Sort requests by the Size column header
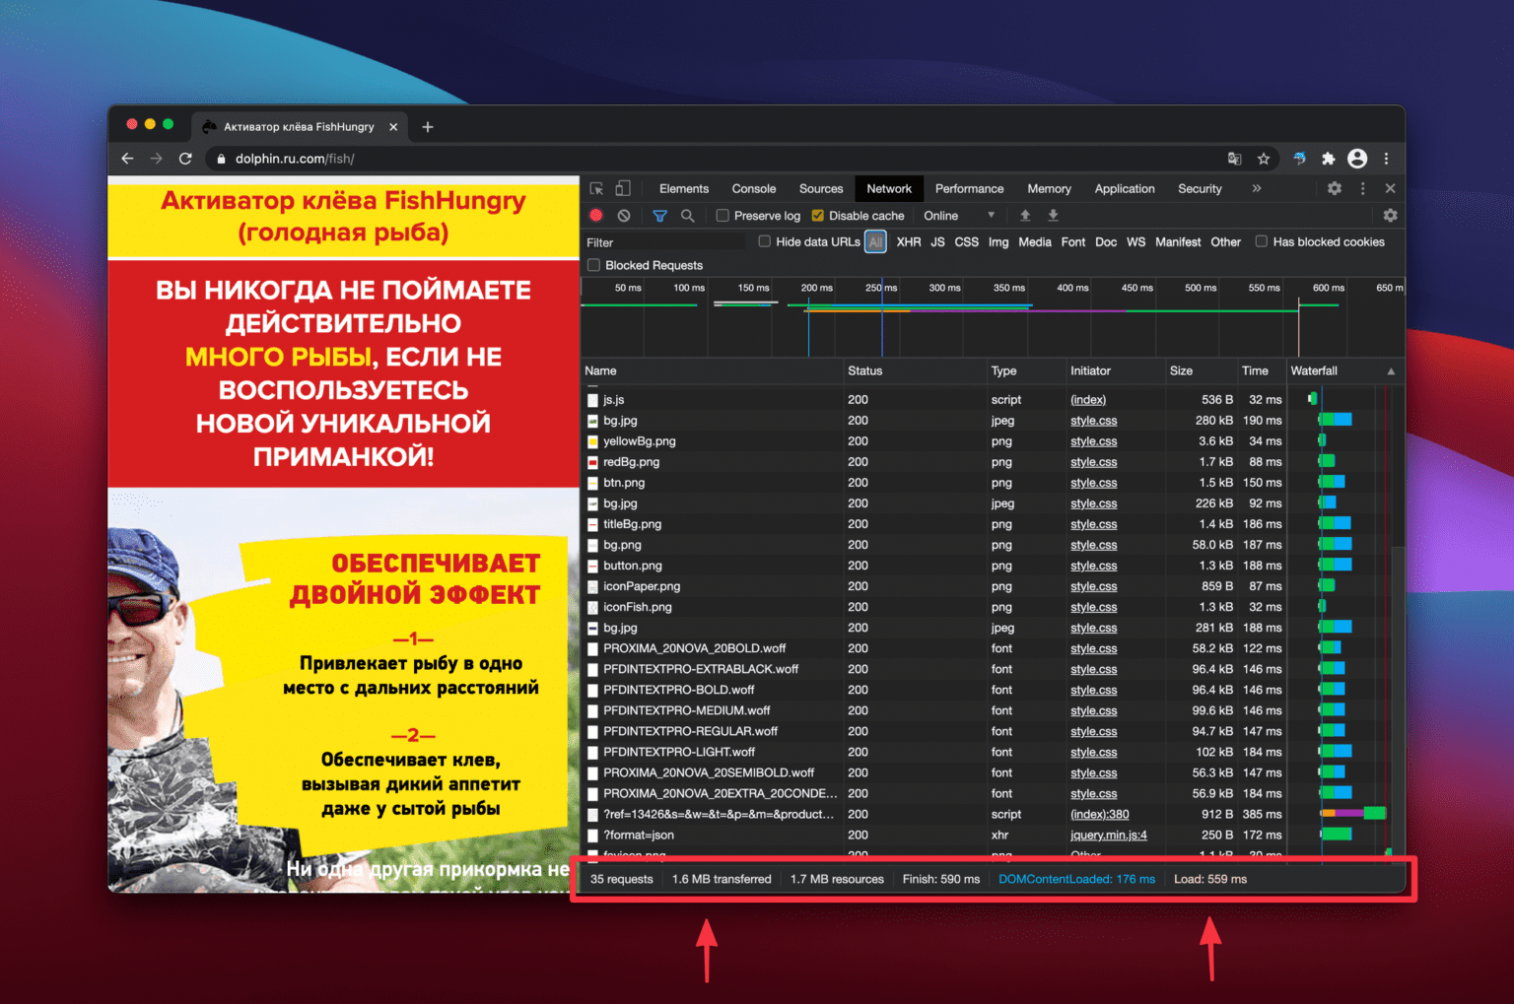The width and height of the screenshot is (1514, 1004). click(1200, 371)
